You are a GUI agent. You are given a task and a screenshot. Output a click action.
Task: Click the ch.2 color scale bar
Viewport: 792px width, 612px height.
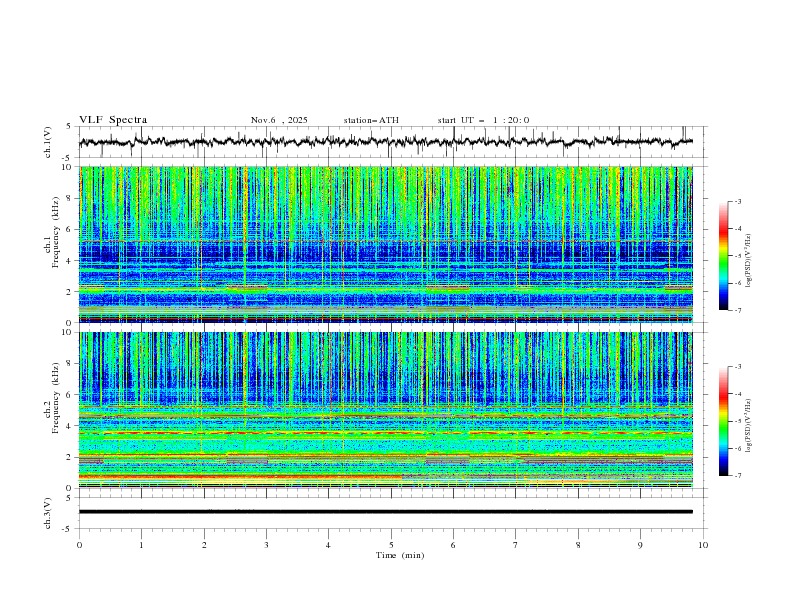(723, 421)
